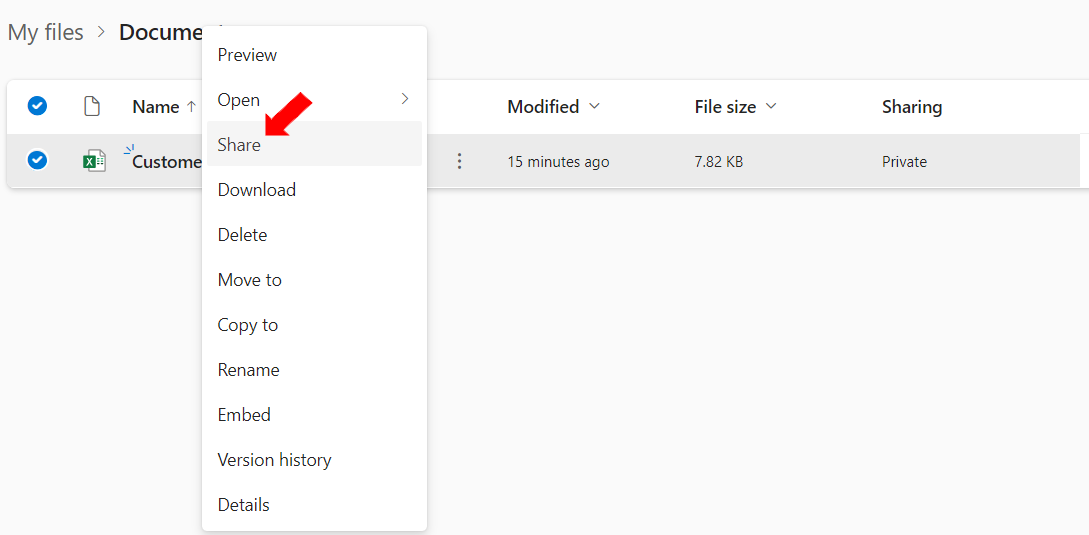
Task: Toggle the select-all checkbox in header
Action: [x=37, y=106]
